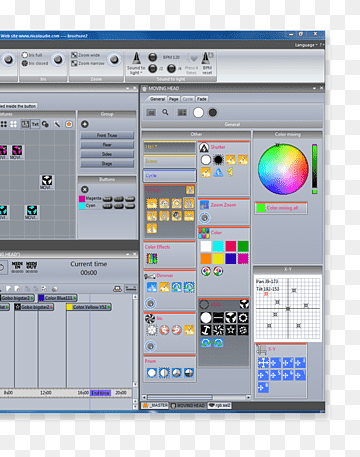The height and width of the screenshot is (457, 360).
Task: Choose the Zoom wide preset
Action: point(86,55)
